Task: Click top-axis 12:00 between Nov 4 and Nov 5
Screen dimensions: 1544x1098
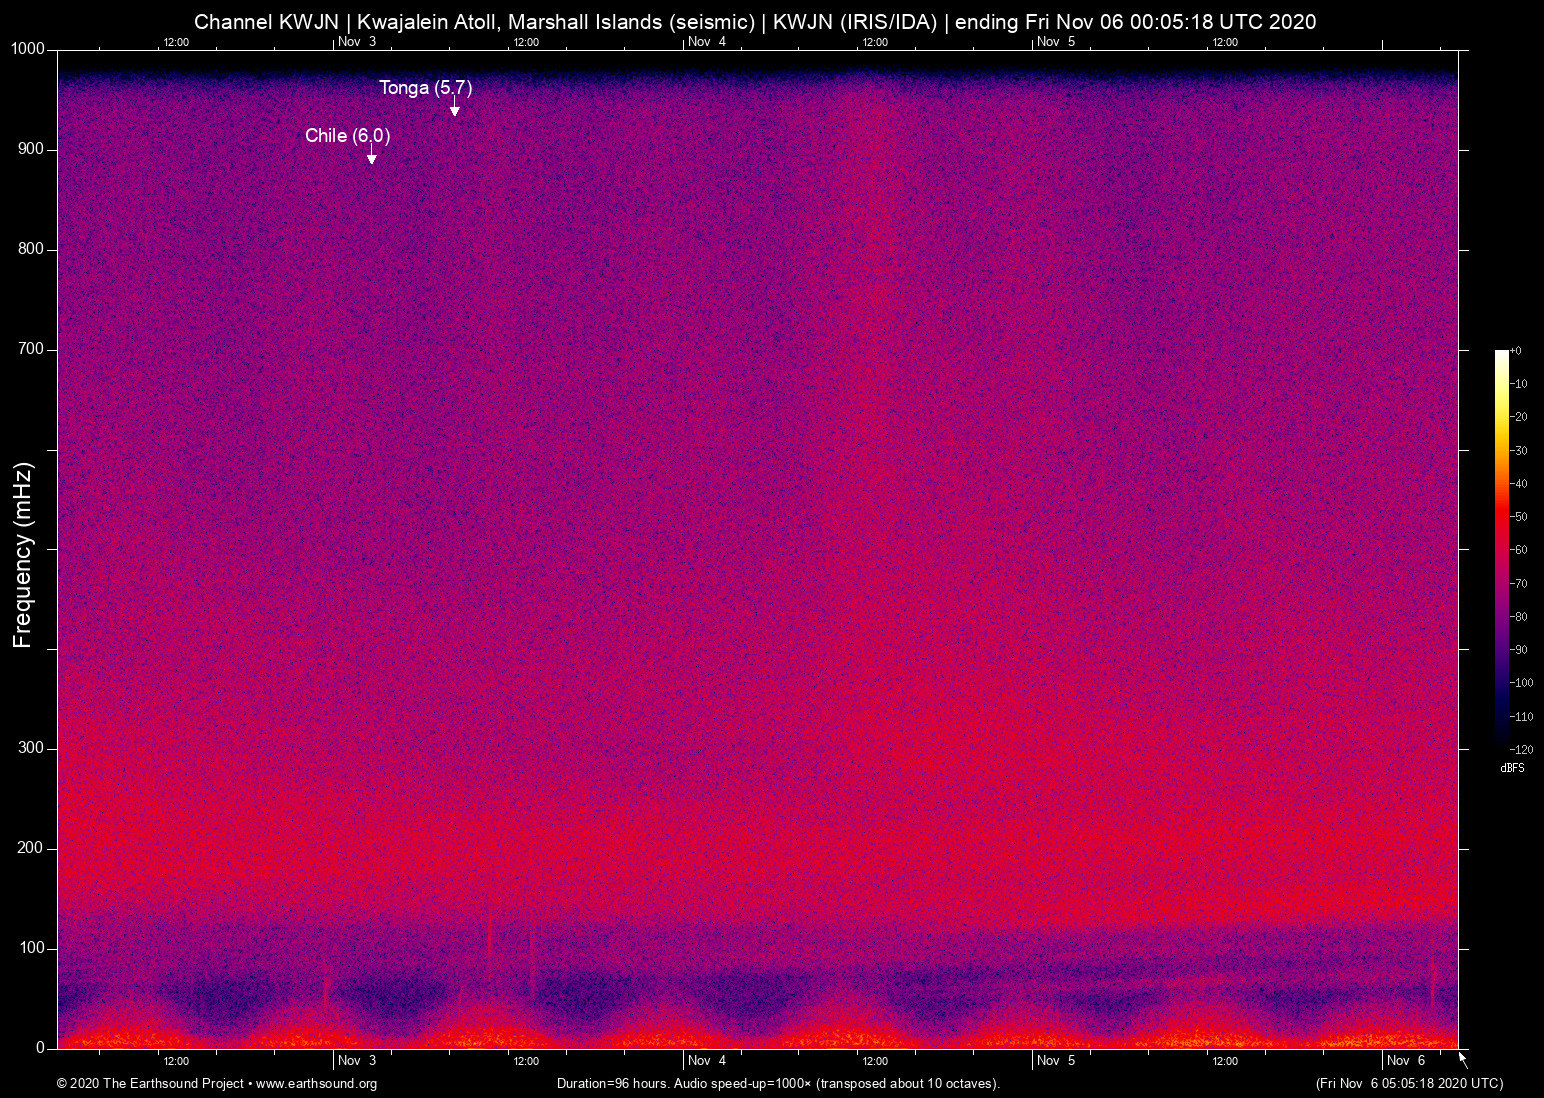Action: tap(875, 42)
